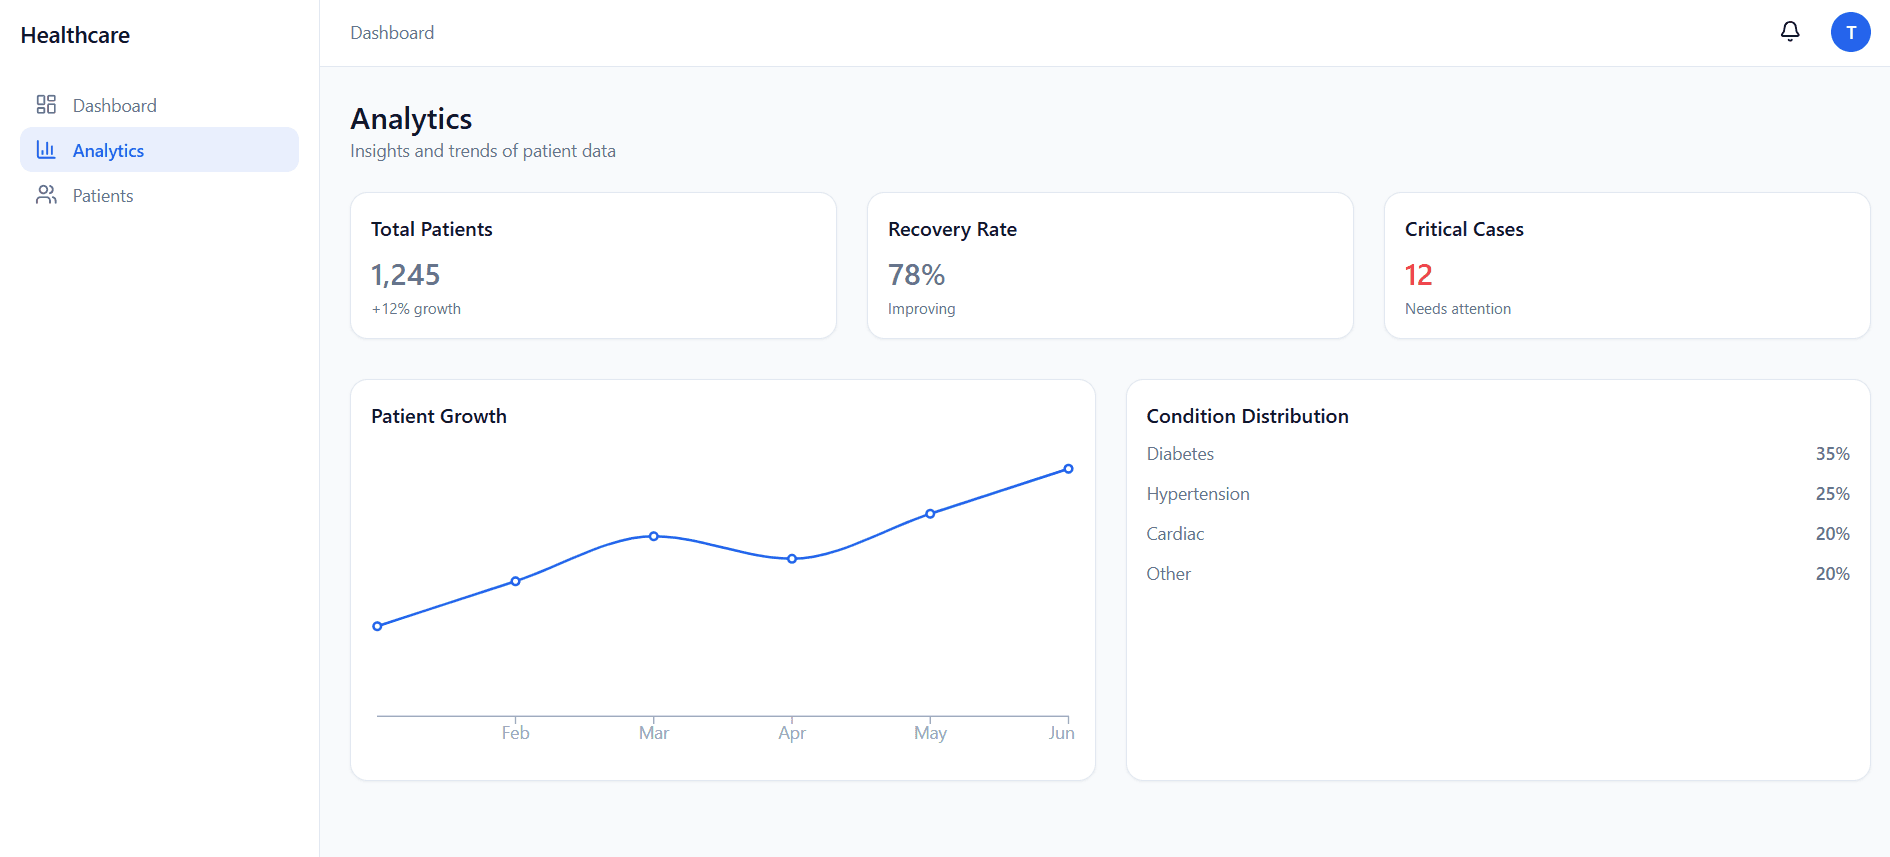Click the notification bell icon
The image size is (1890, 857).
click(x=1790, y=32)
